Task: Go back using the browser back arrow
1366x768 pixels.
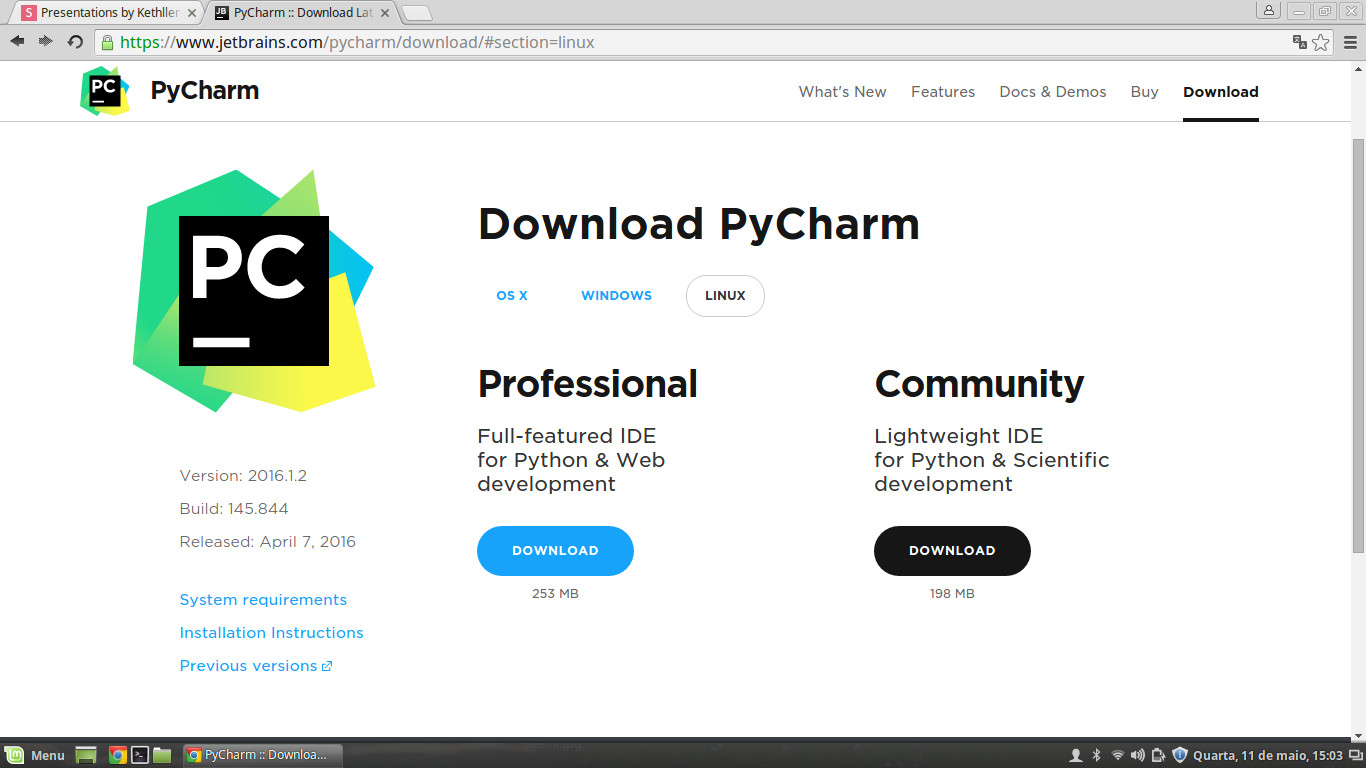Action: click(17, 41)
